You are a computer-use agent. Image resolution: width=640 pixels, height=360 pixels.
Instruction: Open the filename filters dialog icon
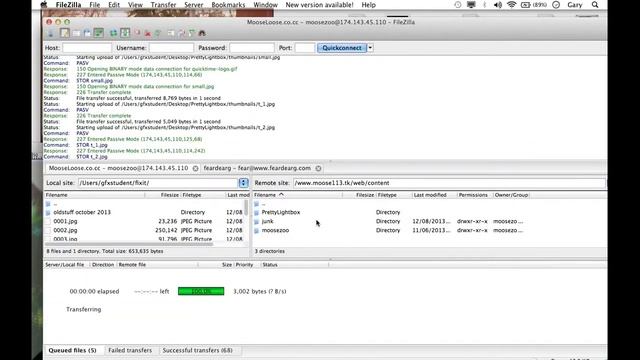[171, 33]
